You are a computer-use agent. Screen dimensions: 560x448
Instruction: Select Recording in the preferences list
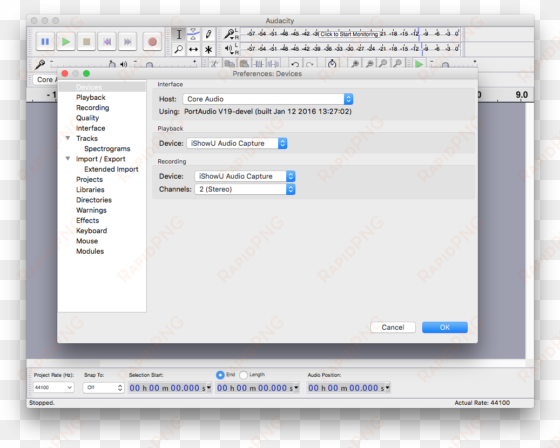pyautogui.click(x=92, y=108)
